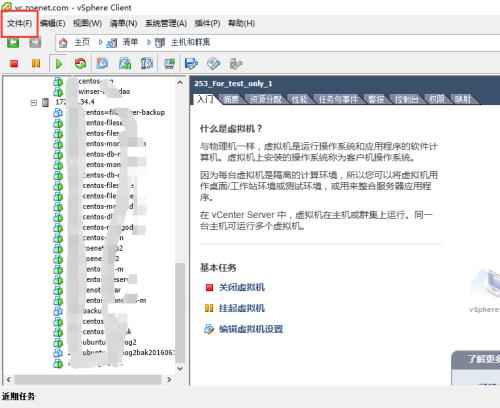
Task: Click the orange suspend toolbar button
Action: coord(36,63)
